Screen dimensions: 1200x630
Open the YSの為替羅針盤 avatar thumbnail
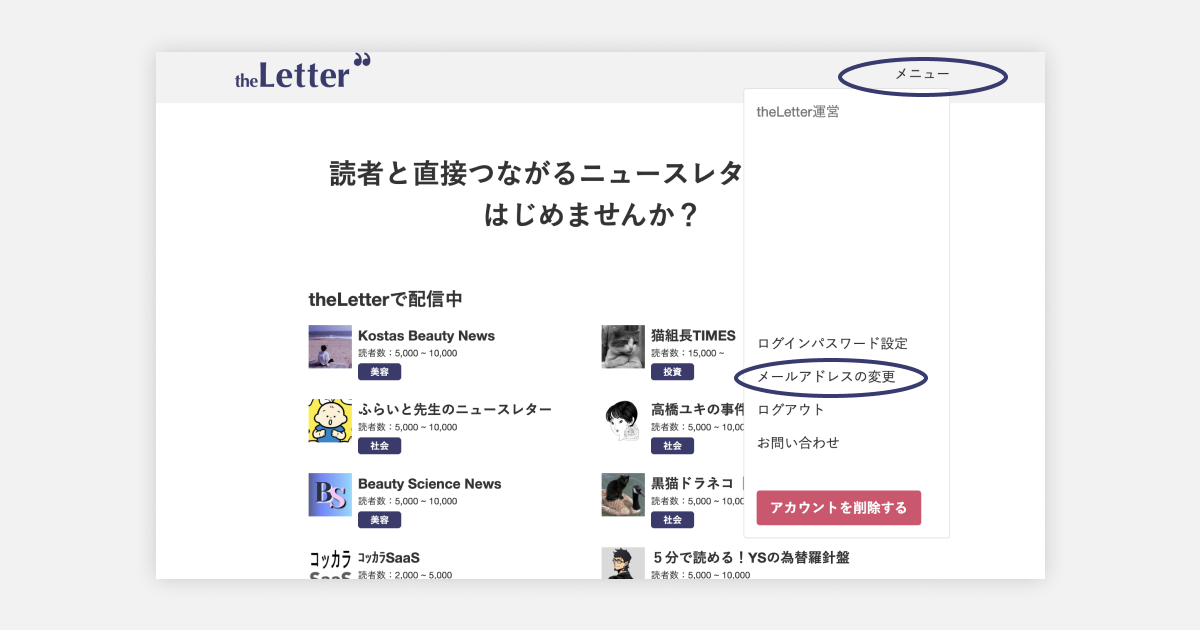(x=623, y=563)
